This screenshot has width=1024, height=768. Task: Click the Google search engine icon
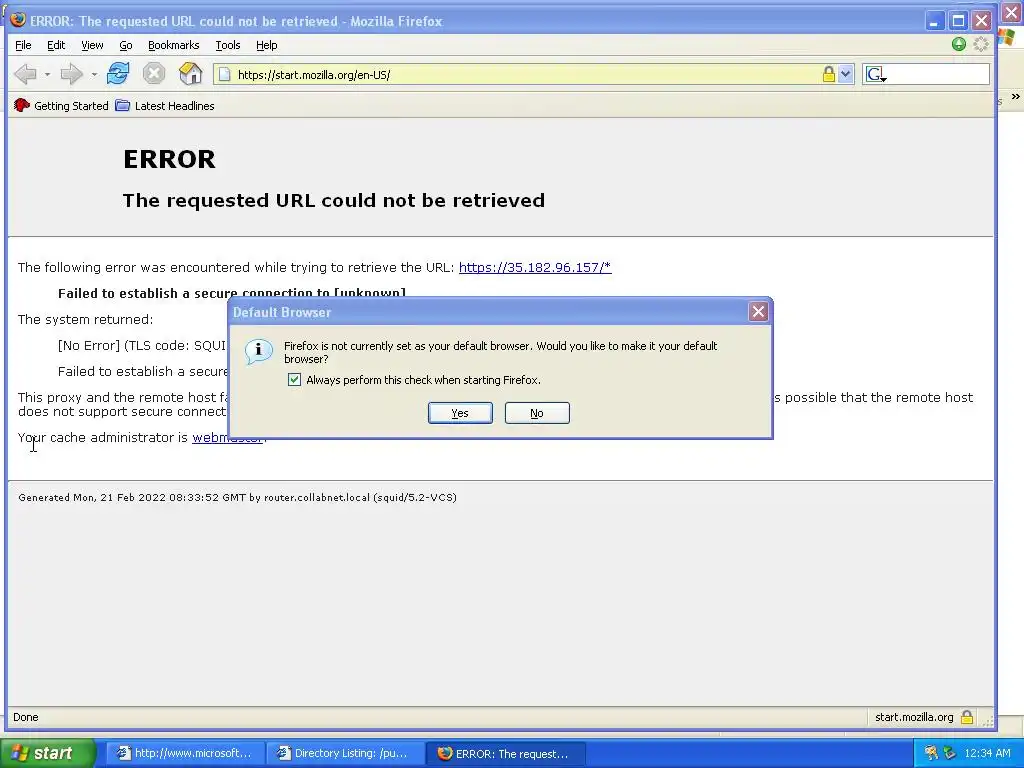(875, 74)
